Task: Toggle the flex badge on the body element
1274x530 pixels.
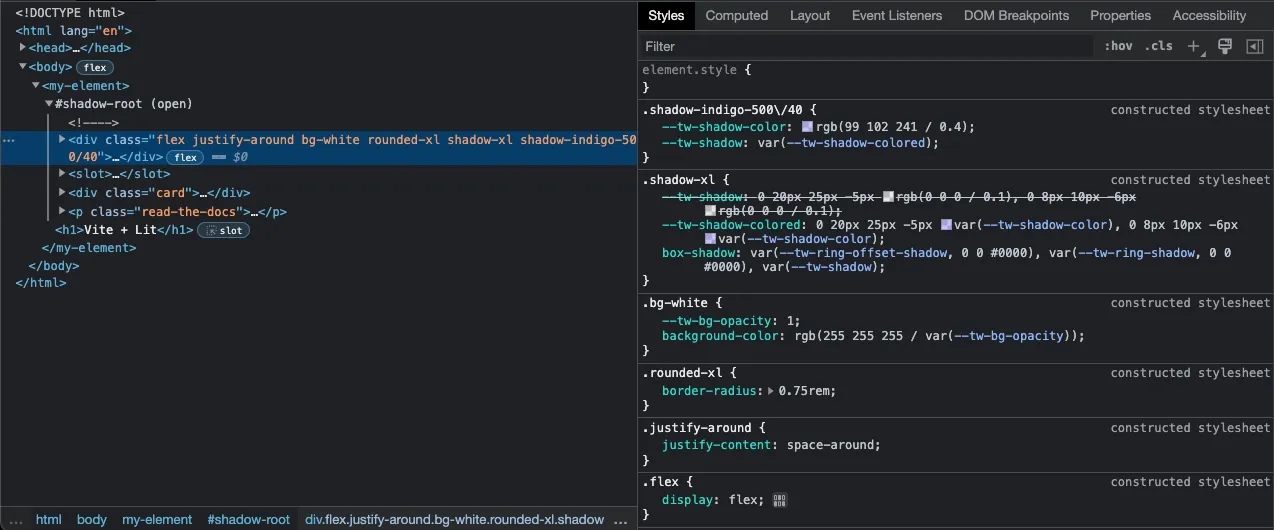Action: click(95, 67)
